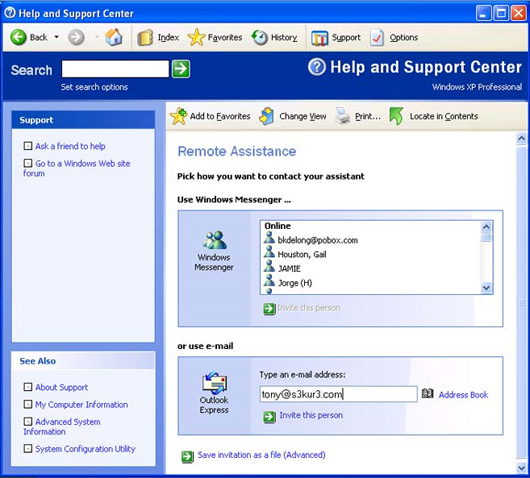Viewport: 530px width, 478px height.
Task: Select contact bkdelong@pobox.com
Action: pos(318,240)
